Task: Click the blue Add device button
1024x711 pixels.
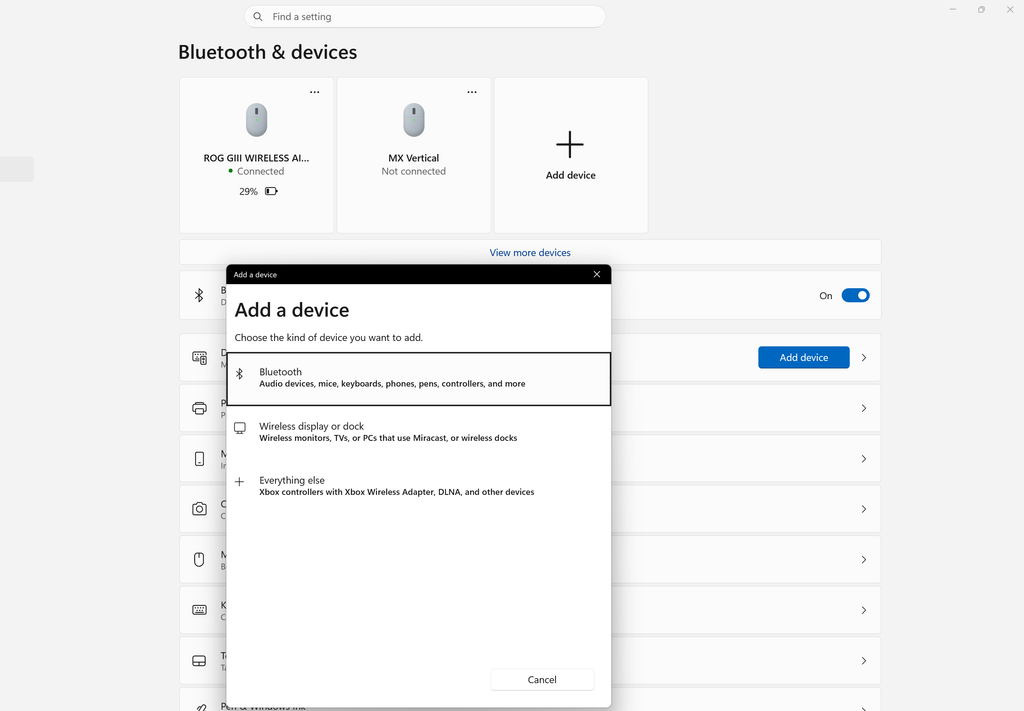Action: click(x=804, y=358)
